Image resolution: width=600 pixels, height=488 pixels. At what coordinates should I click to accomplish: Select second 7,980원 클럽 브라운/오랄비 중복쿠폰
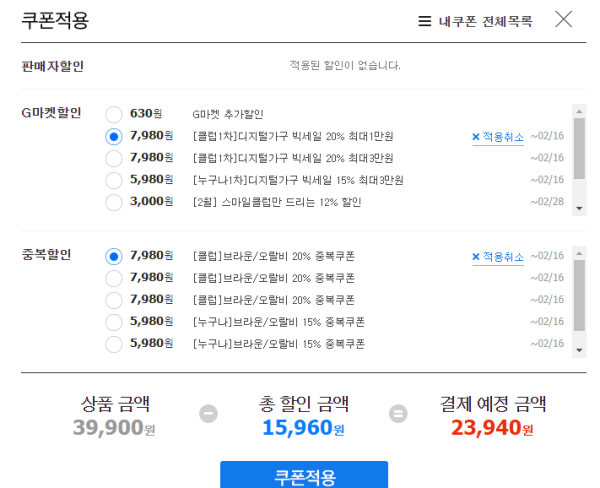click(x=114, y=278)
